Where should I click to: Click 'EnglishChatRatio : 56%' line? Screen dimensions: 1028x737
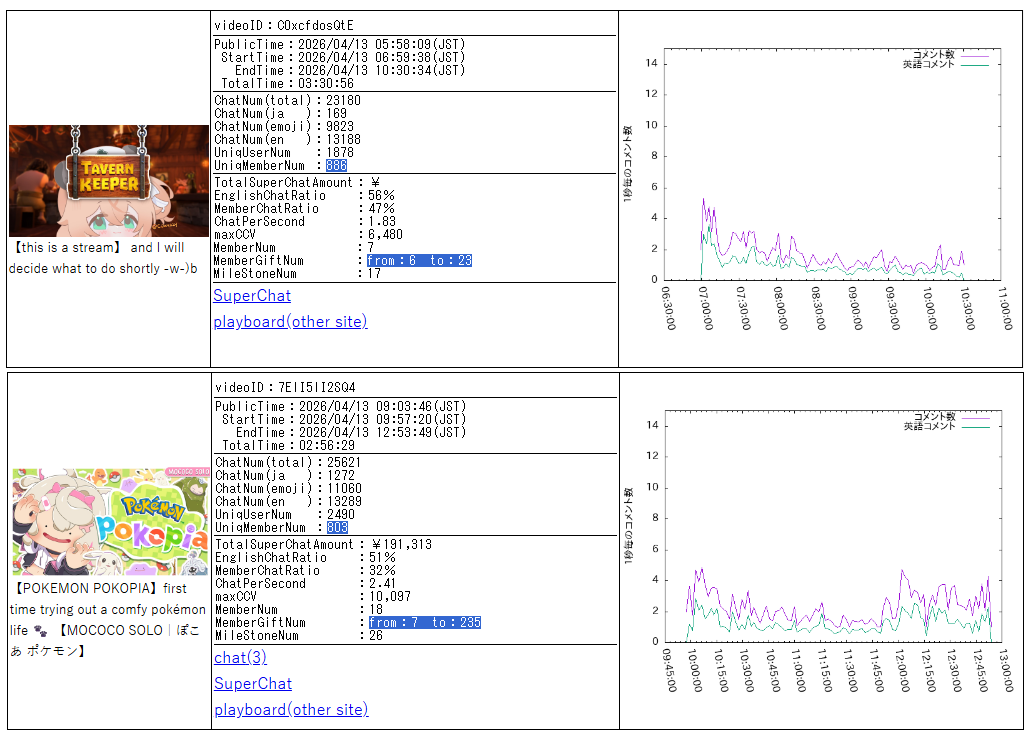(304, 195)
